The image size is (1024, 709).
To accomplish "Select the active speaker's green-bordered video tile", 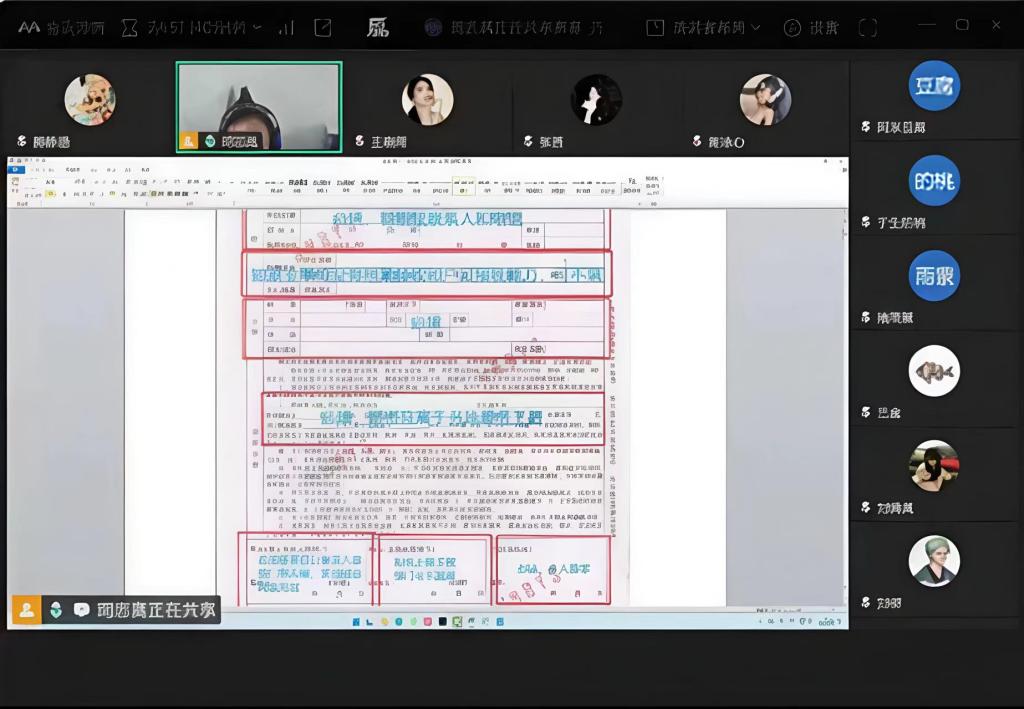I will point(259,107).
